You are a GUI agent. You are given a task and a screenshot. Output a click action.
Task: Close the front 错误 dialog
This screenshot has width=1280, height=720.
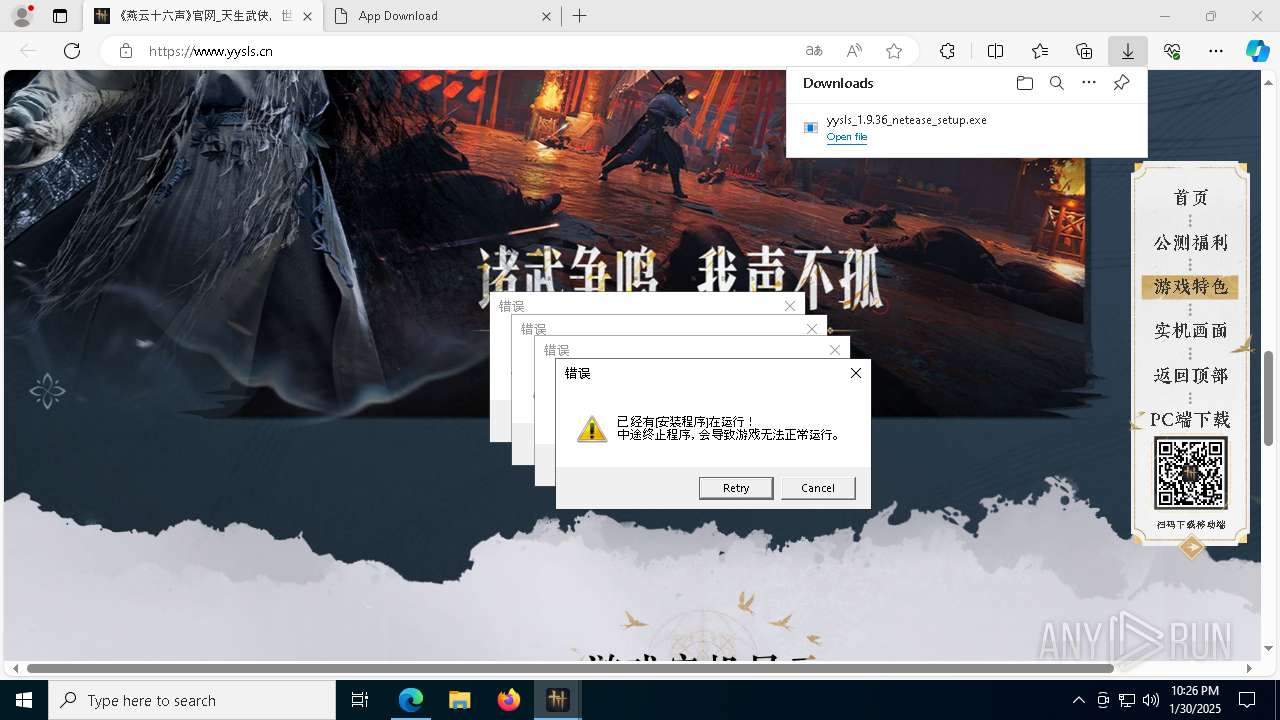855,373
